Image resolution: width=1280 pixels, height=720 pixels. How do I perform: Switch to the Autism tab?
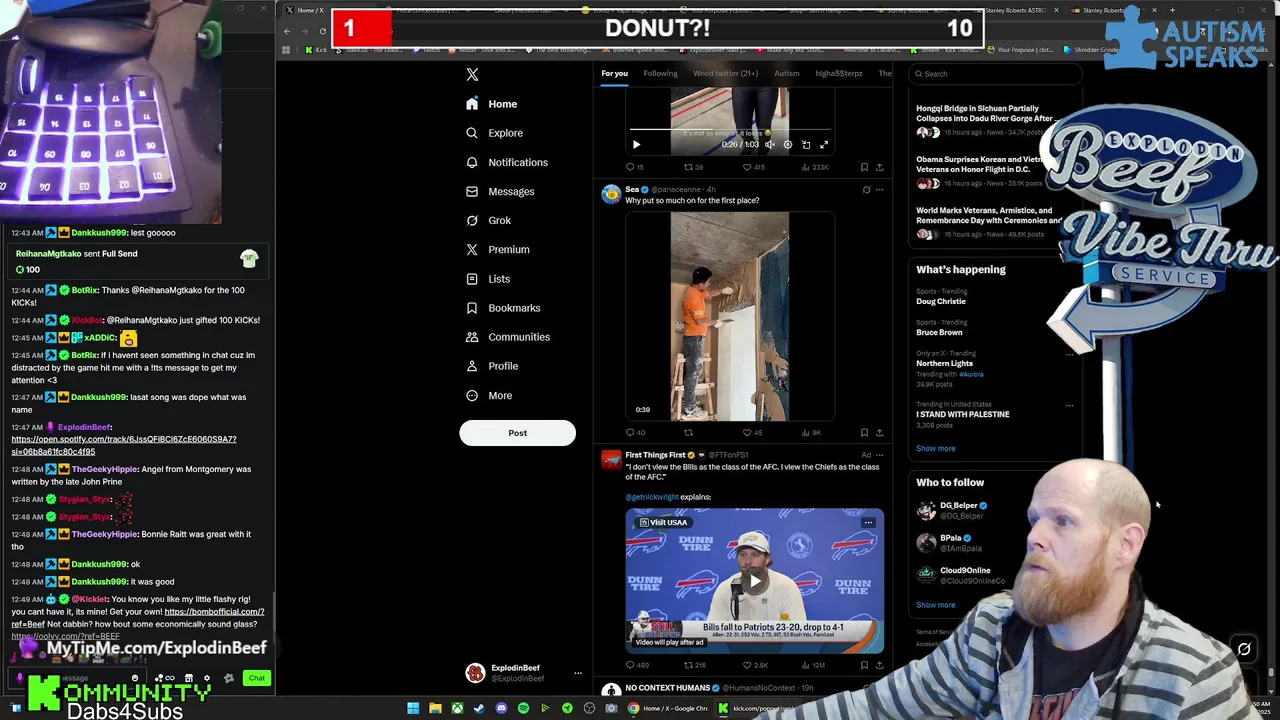tap(786, 73)
